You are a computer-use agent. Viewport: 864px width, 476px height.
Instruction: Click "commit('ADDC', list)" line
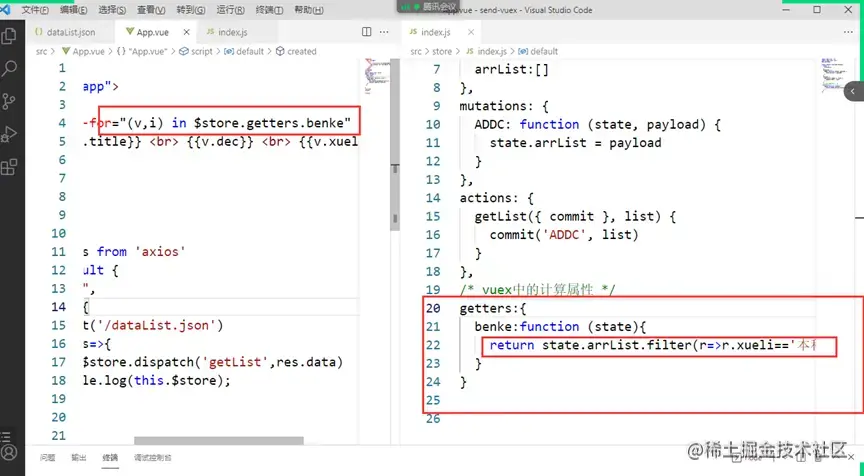point(564,235)
